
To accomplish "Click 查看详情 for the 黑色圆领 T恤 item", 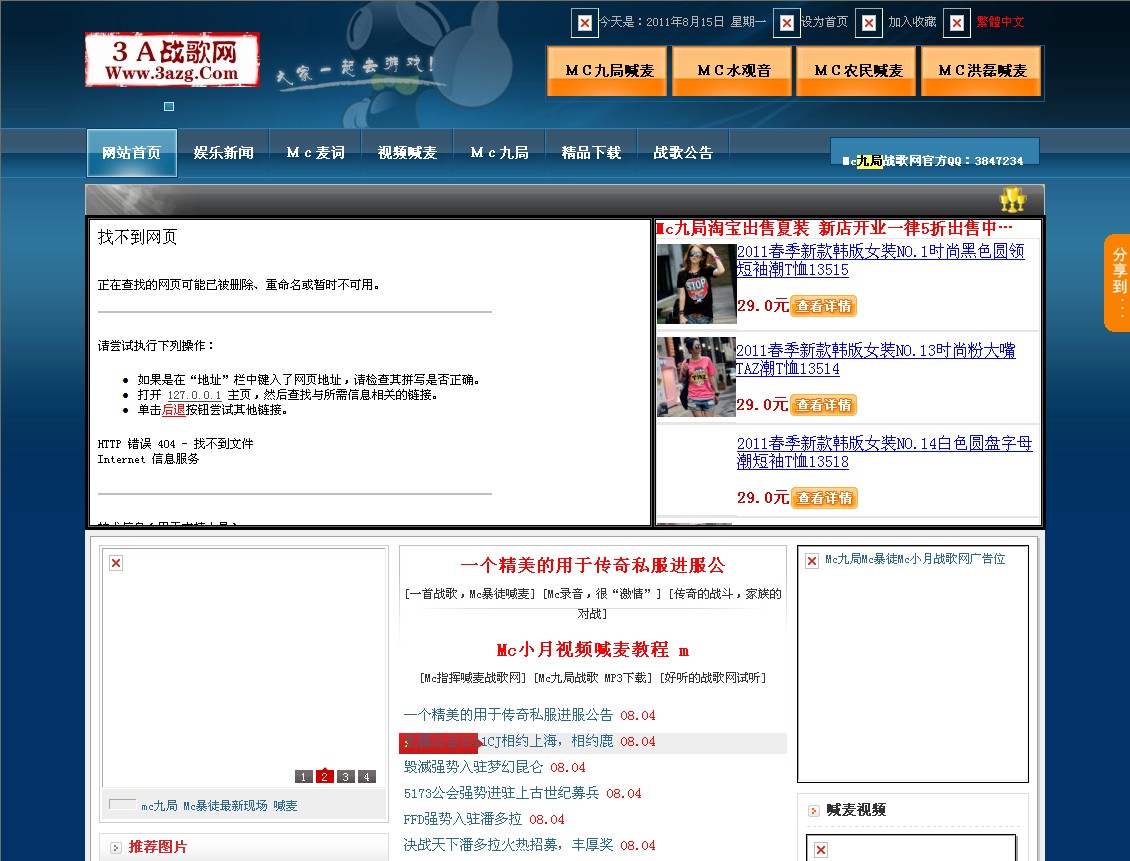I will [x=824, y=306].
